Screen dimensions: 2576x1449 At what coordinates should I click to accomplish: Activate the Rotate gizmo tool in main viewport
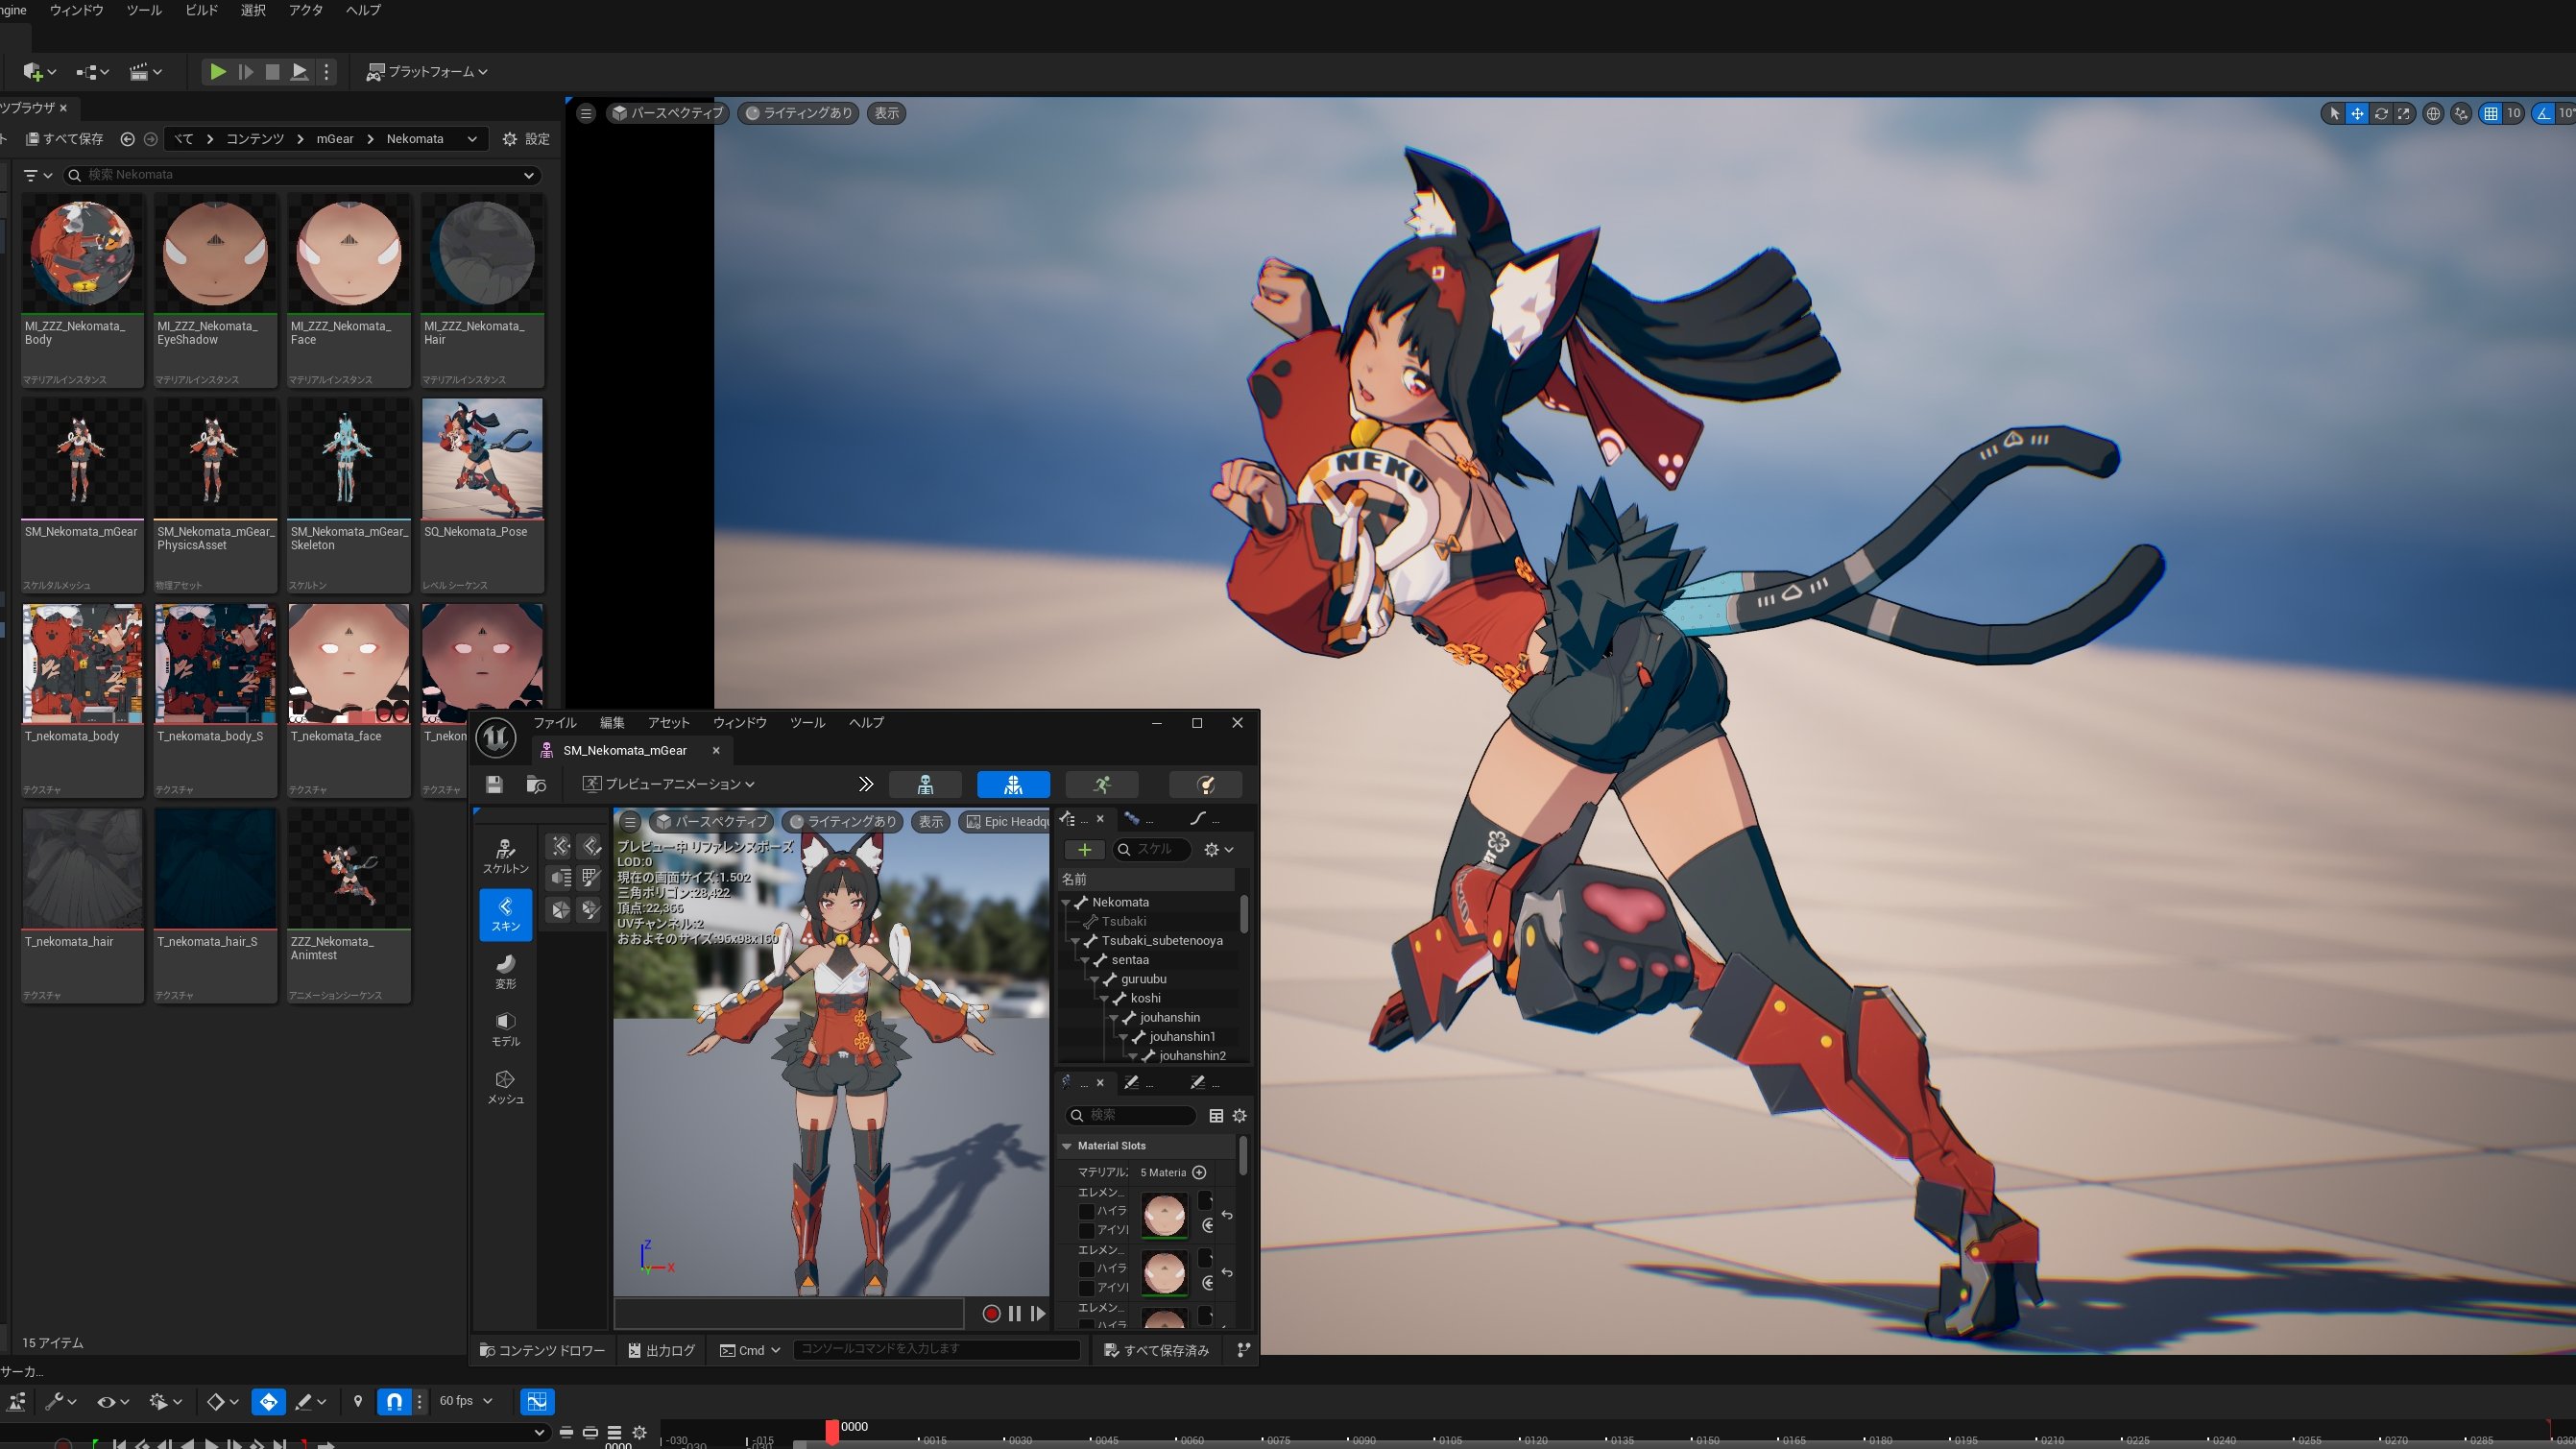(2381, 113)
